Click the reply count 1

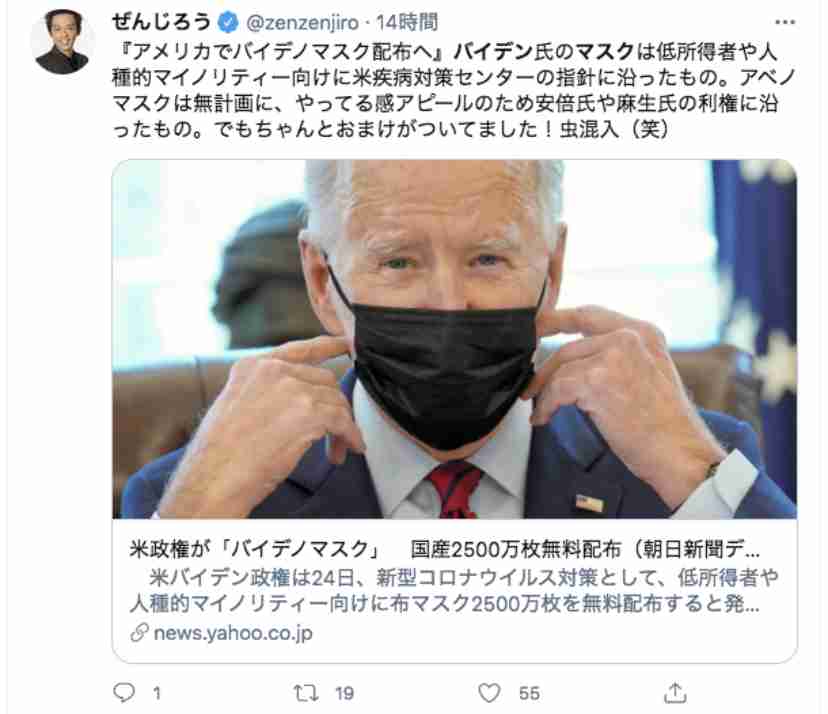point(157,693)
